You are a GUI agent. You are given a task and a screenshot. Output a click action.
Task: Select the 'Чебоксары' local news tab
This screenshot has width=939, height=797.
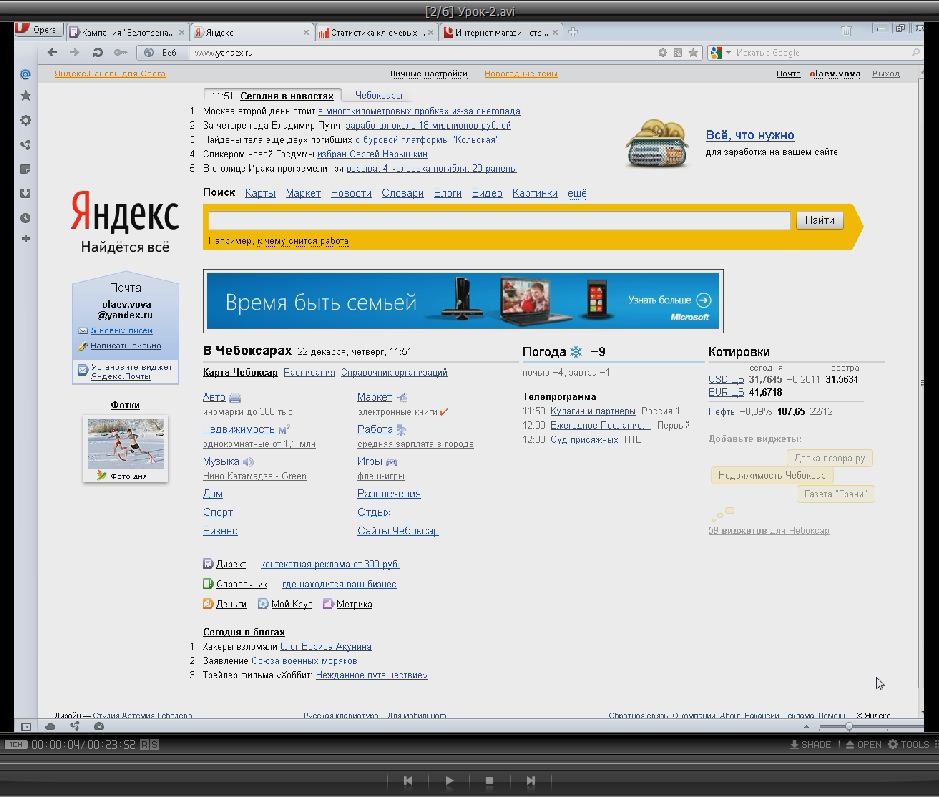click(378, 95)
